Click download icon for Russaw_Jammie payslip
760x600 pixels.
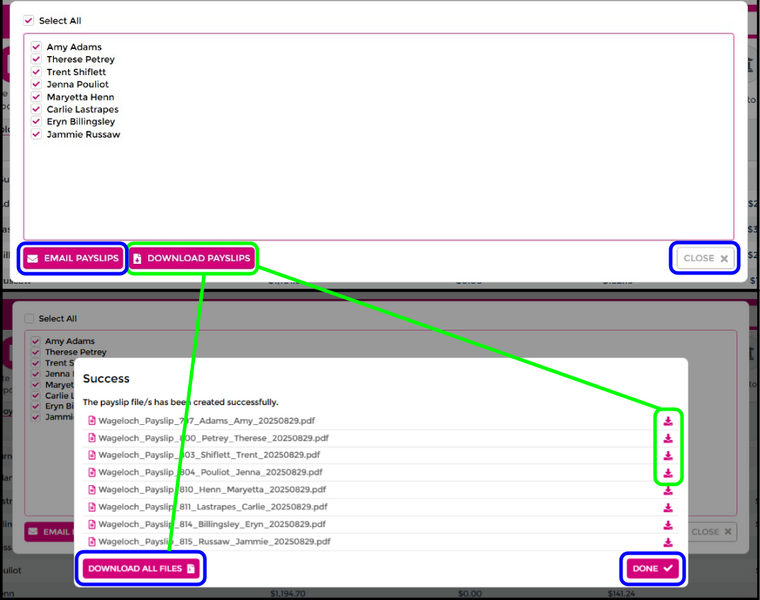point(668,541)
